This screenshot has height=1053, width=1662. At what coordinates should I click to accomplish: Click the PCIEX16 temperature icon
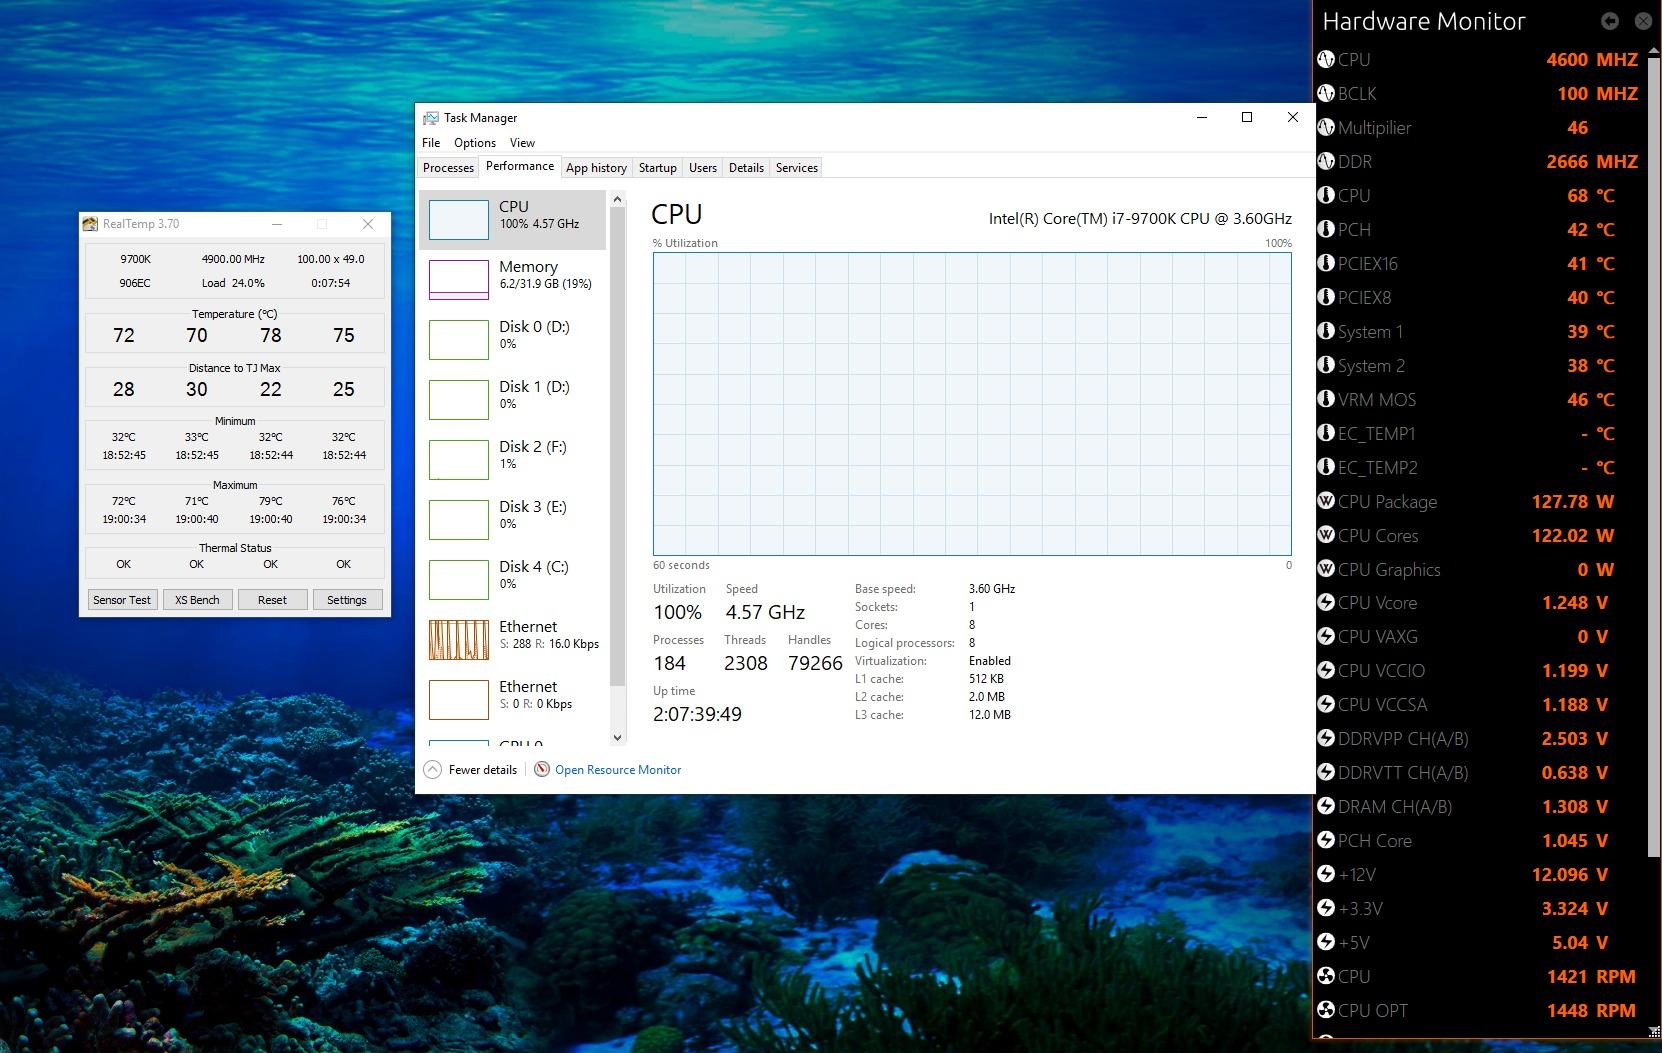[1326, 264]
